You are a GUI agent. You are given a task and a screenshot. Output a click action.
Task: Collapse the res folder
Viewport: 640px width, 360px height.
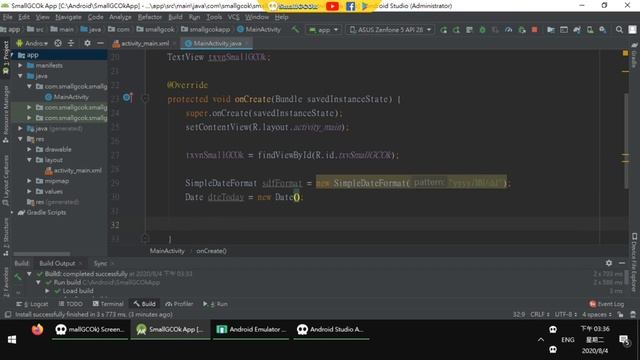click(20, 139)
